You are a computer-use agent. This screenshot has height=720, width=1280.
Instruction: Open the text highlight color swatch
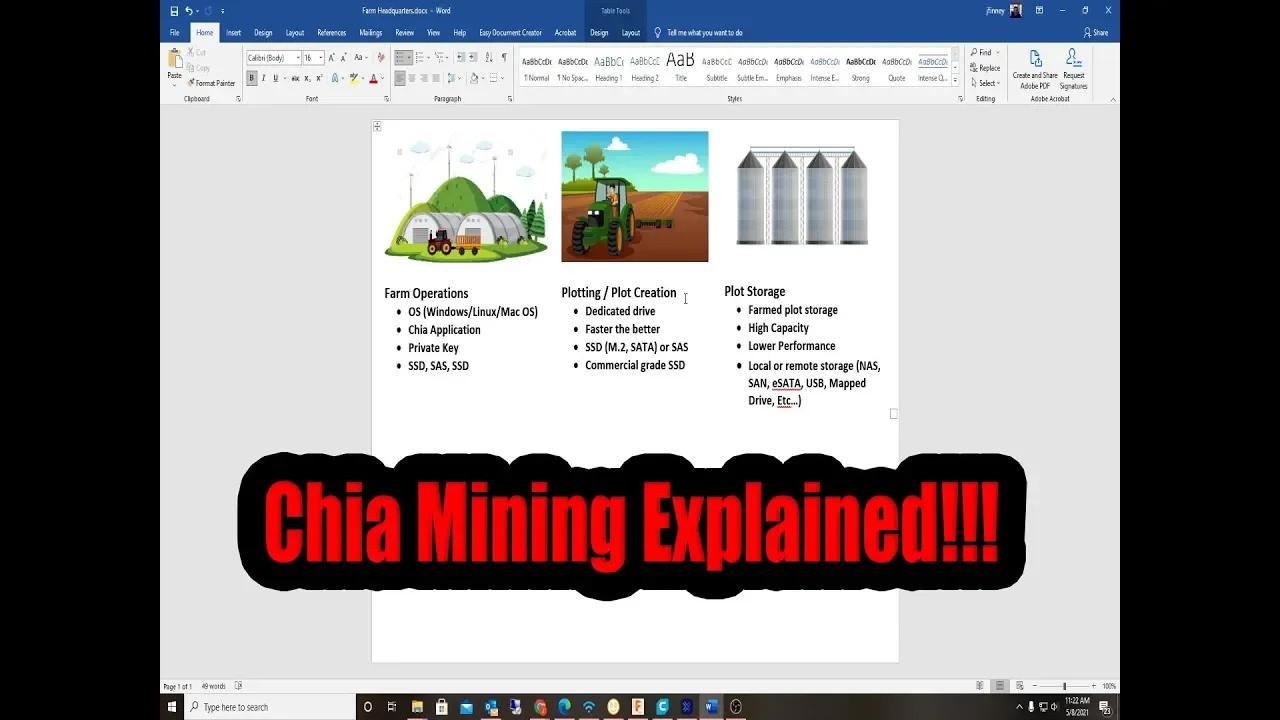[x=352, y=77]
